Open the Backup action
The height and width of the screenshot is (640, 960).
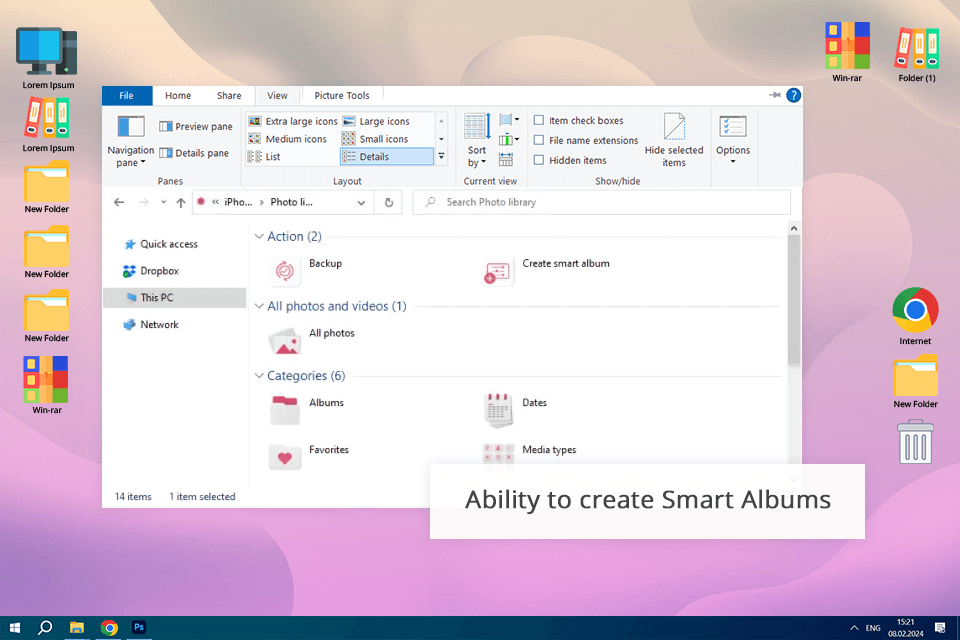[306, 270]
